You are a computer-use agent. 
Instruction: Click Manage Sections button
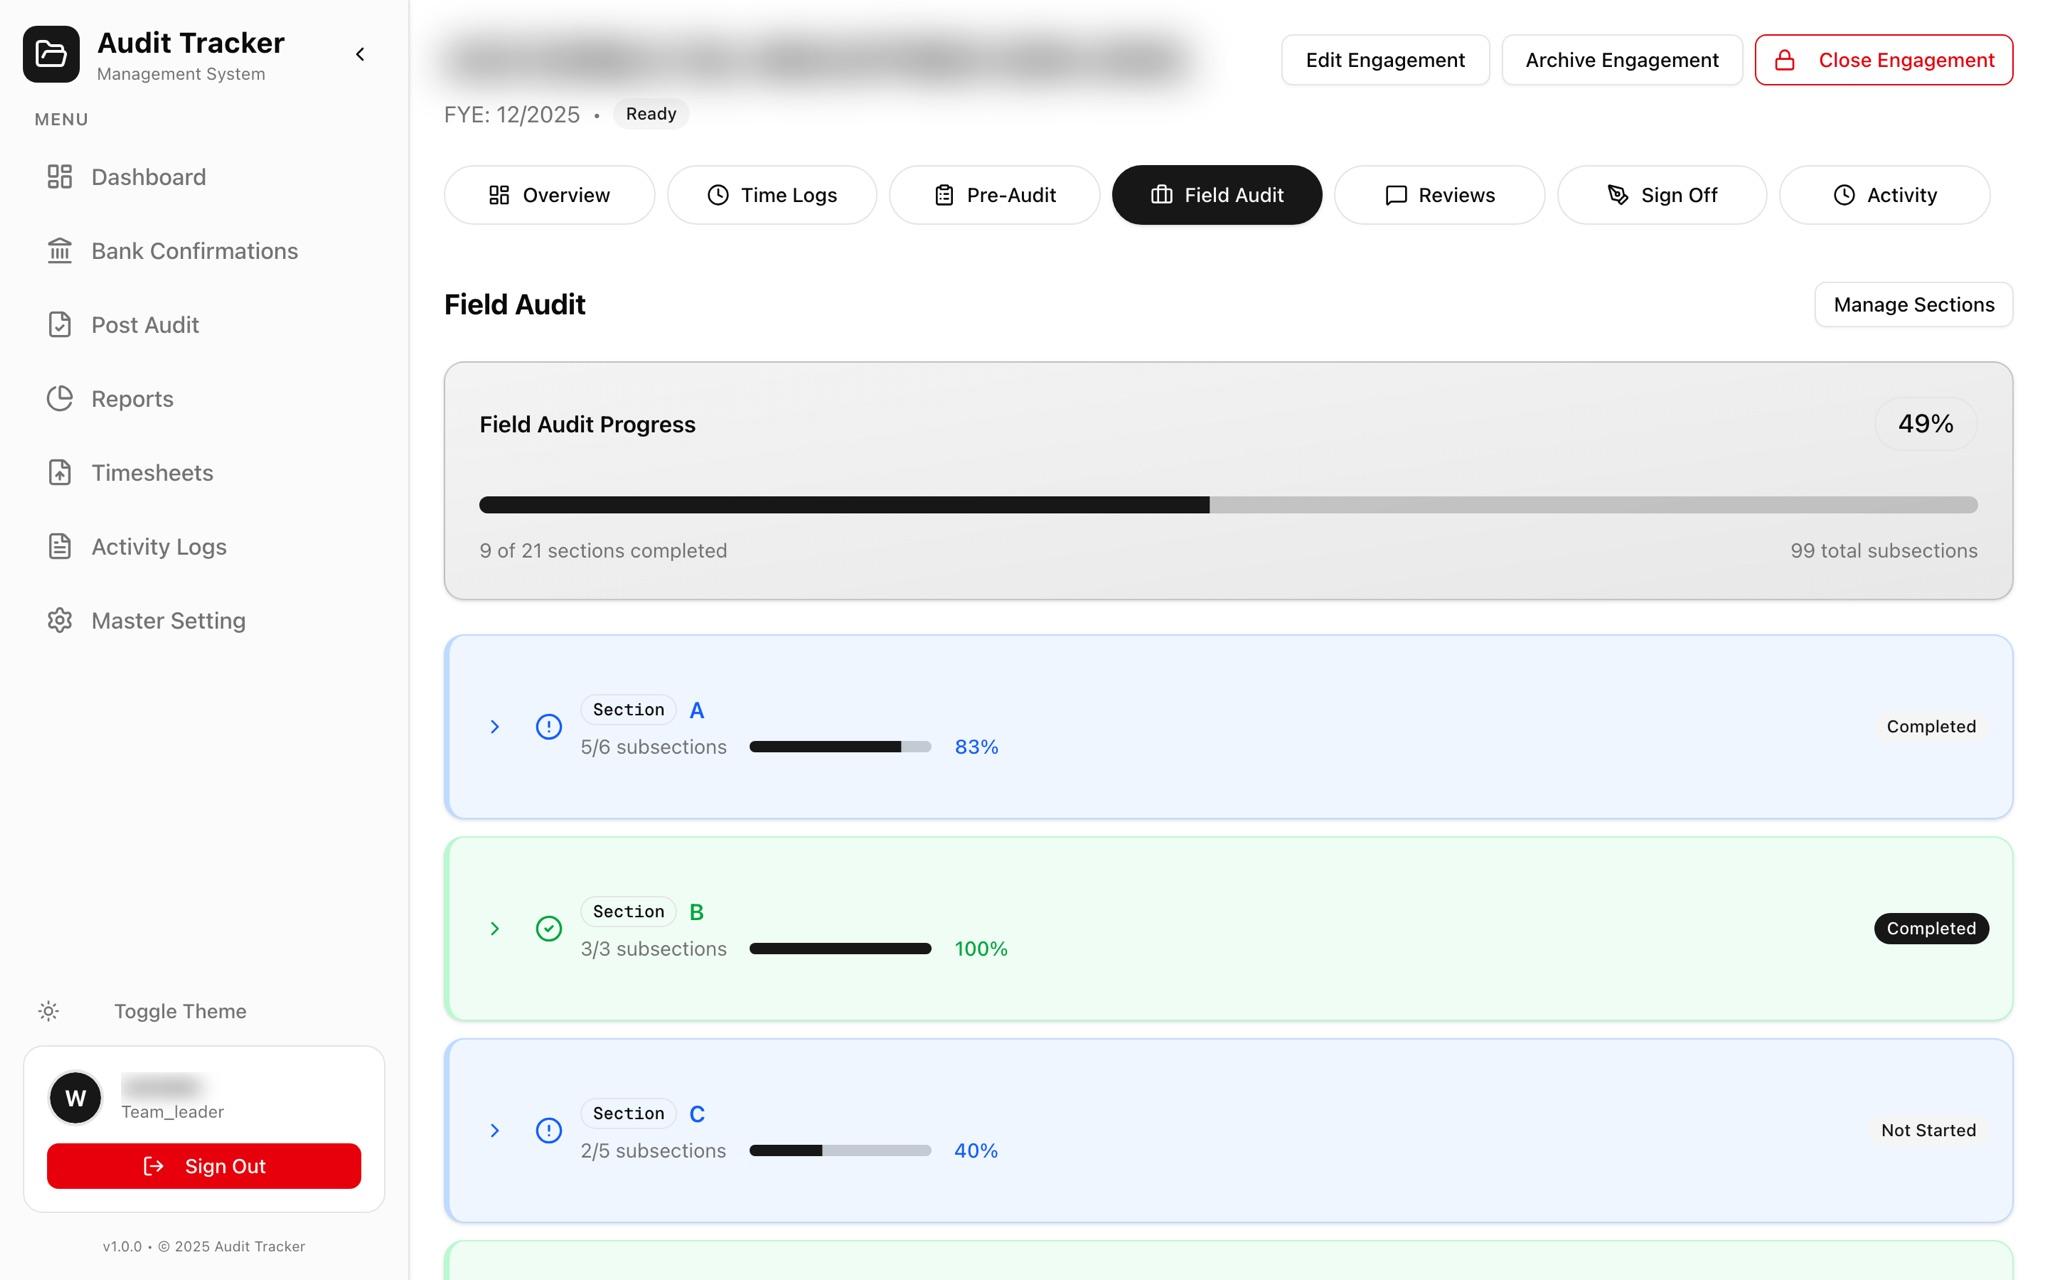(x=1914, y=304)
